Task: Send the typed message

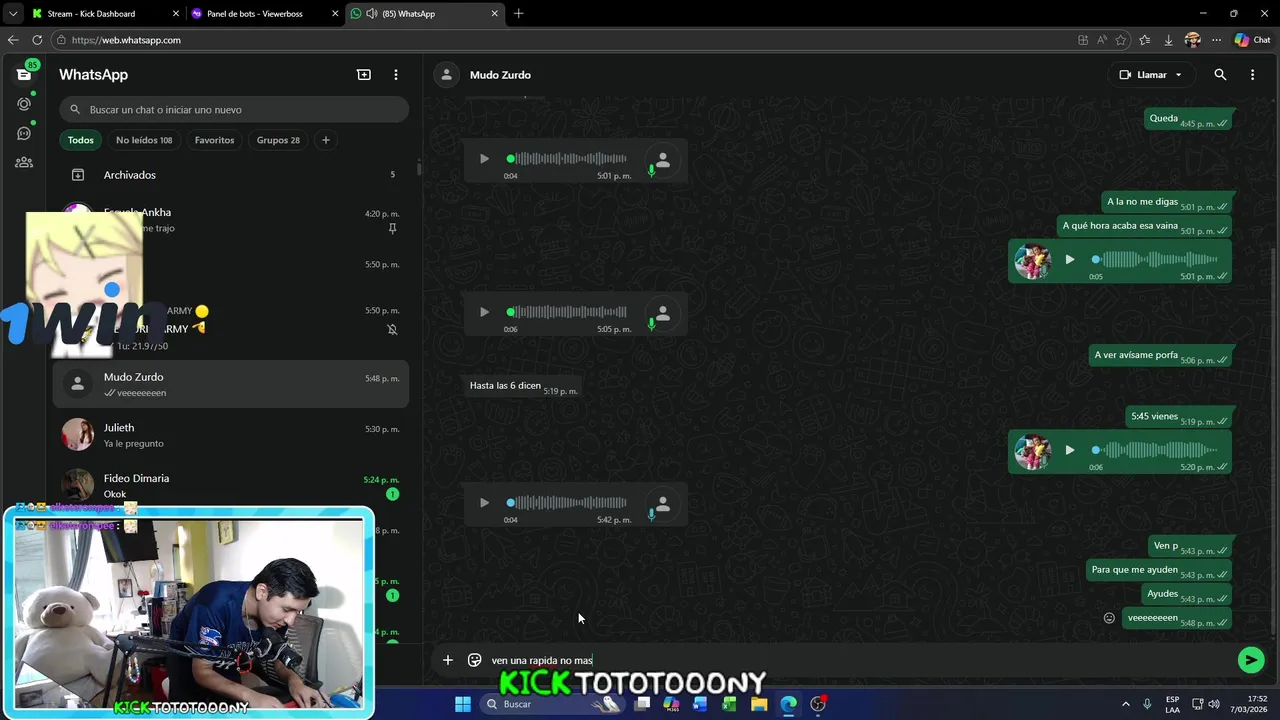Action: click(x=1251, y=660)
